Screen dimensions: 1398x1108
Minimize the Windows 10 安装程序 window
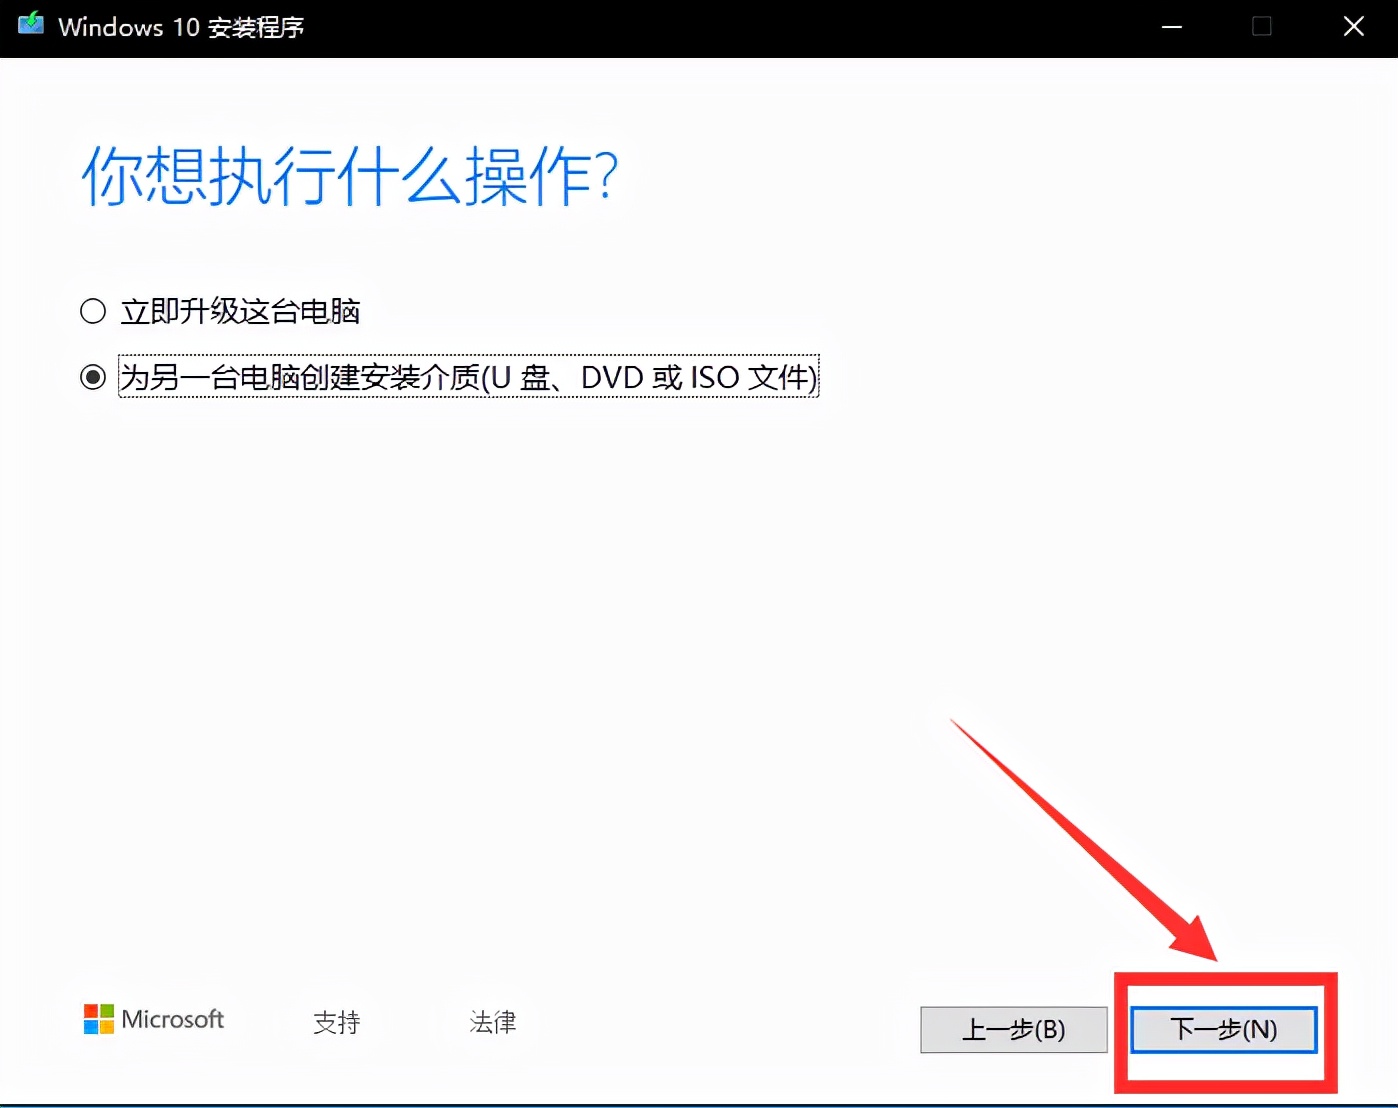click(1170, 26)
